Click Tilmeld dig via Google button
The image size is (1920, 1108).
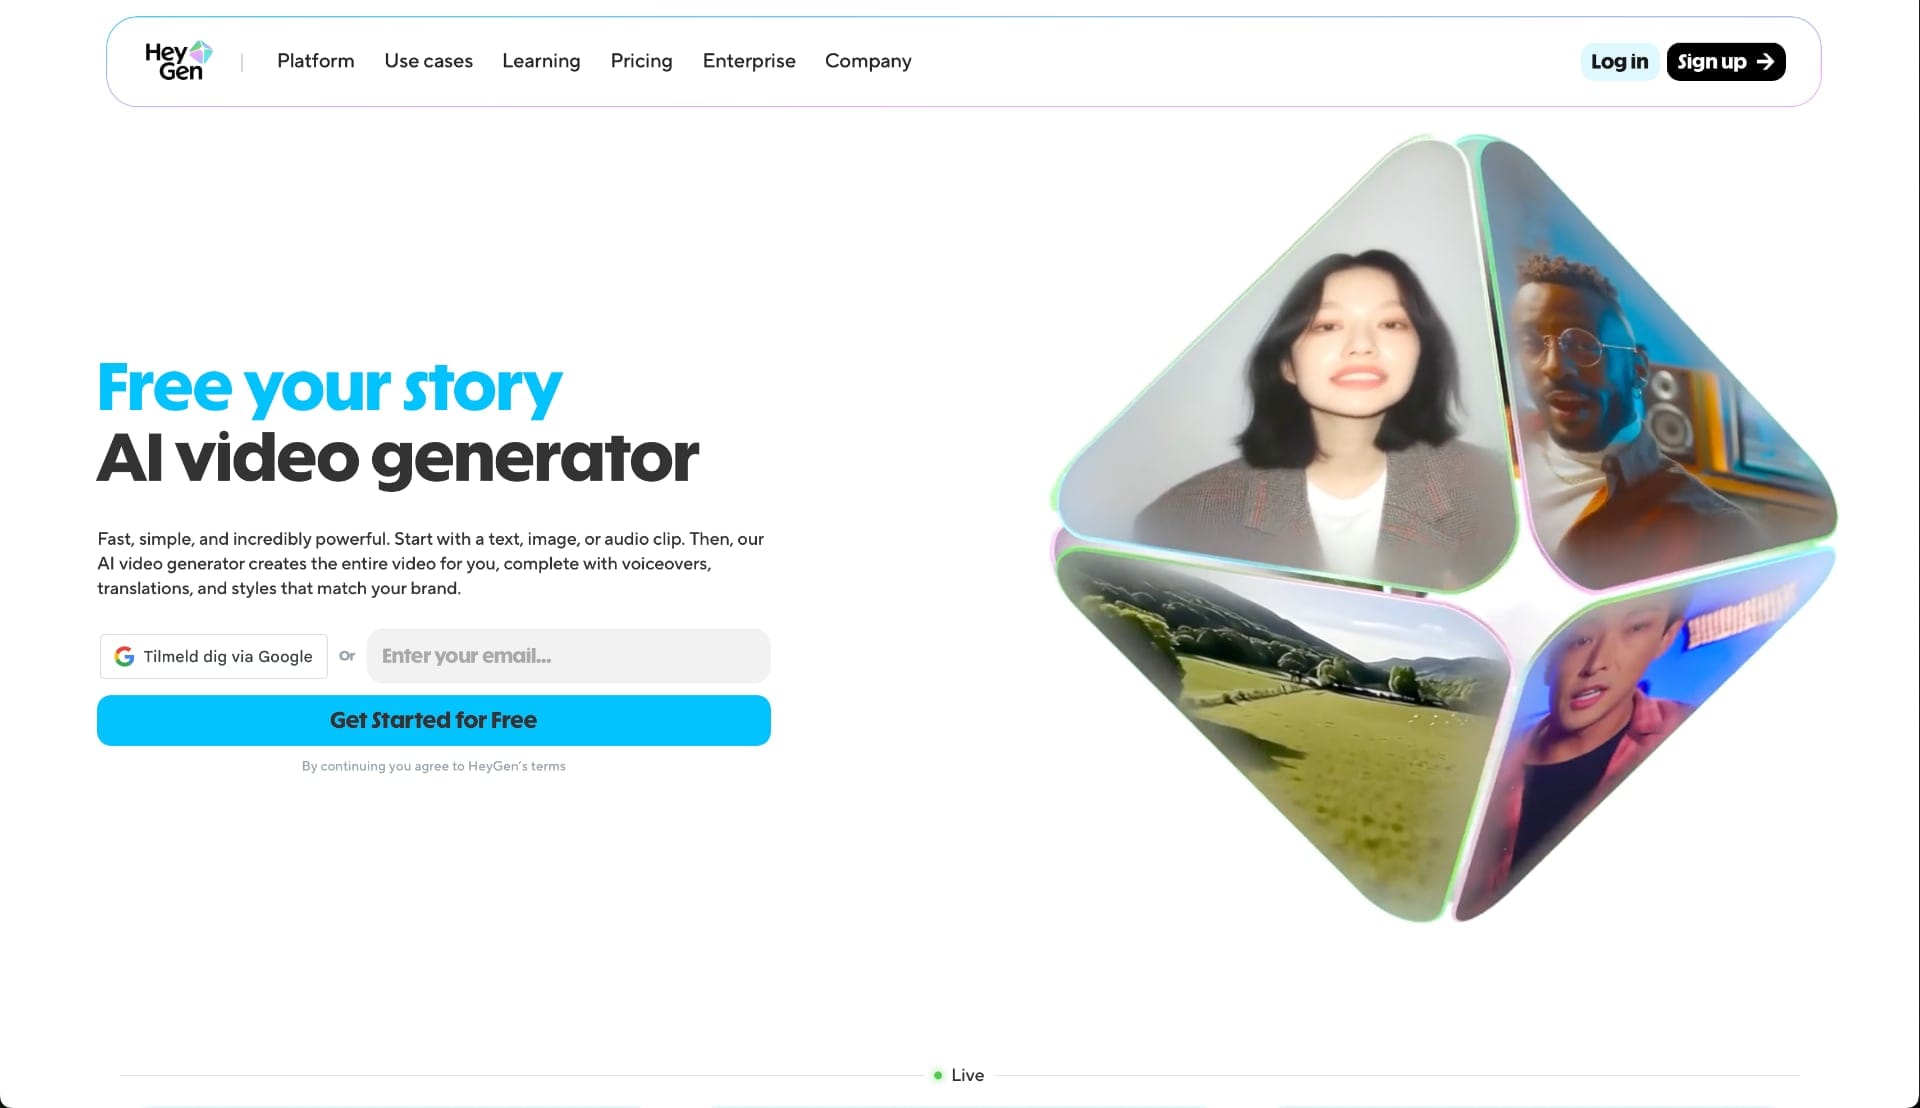point(213,656)
